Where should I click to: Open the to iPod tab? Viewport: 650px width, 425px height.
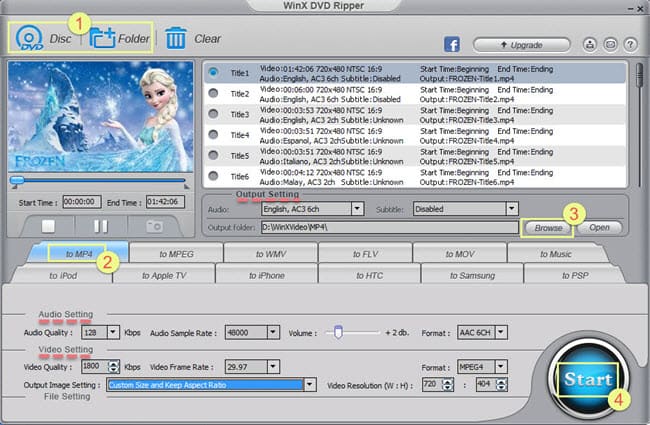[x=63, y=275]
